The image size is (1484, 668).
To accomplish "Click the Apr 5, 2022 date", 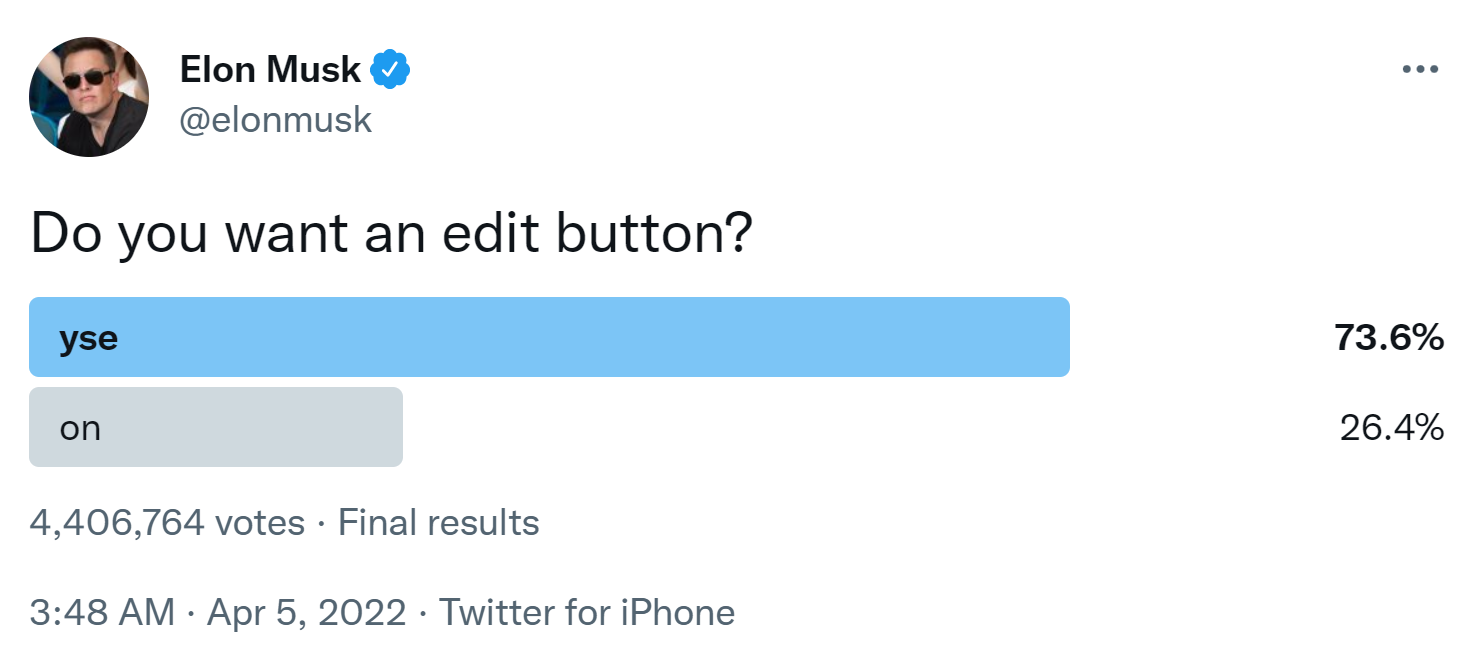I will coord(306,612).
